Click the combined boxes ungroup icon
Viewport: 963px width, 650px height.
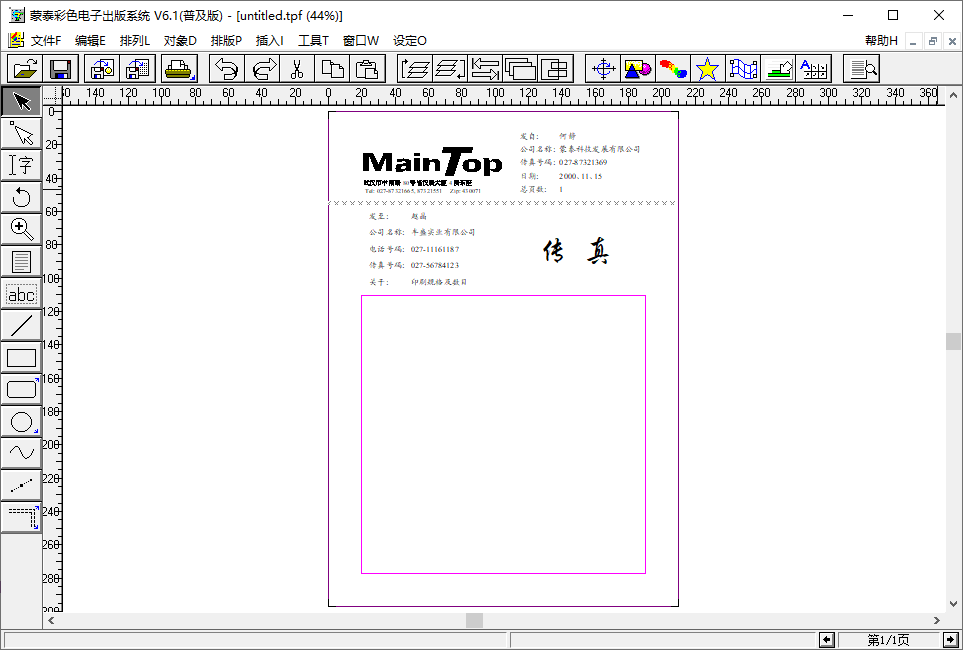(555, 69)
